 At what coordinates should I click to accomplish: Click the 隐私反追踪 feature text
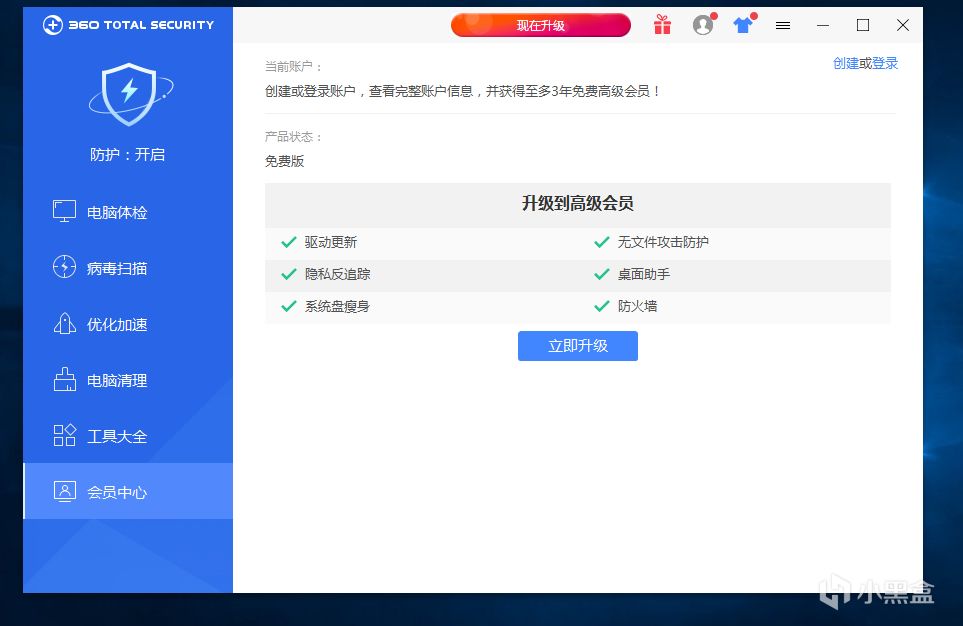[x=338, y=274]
